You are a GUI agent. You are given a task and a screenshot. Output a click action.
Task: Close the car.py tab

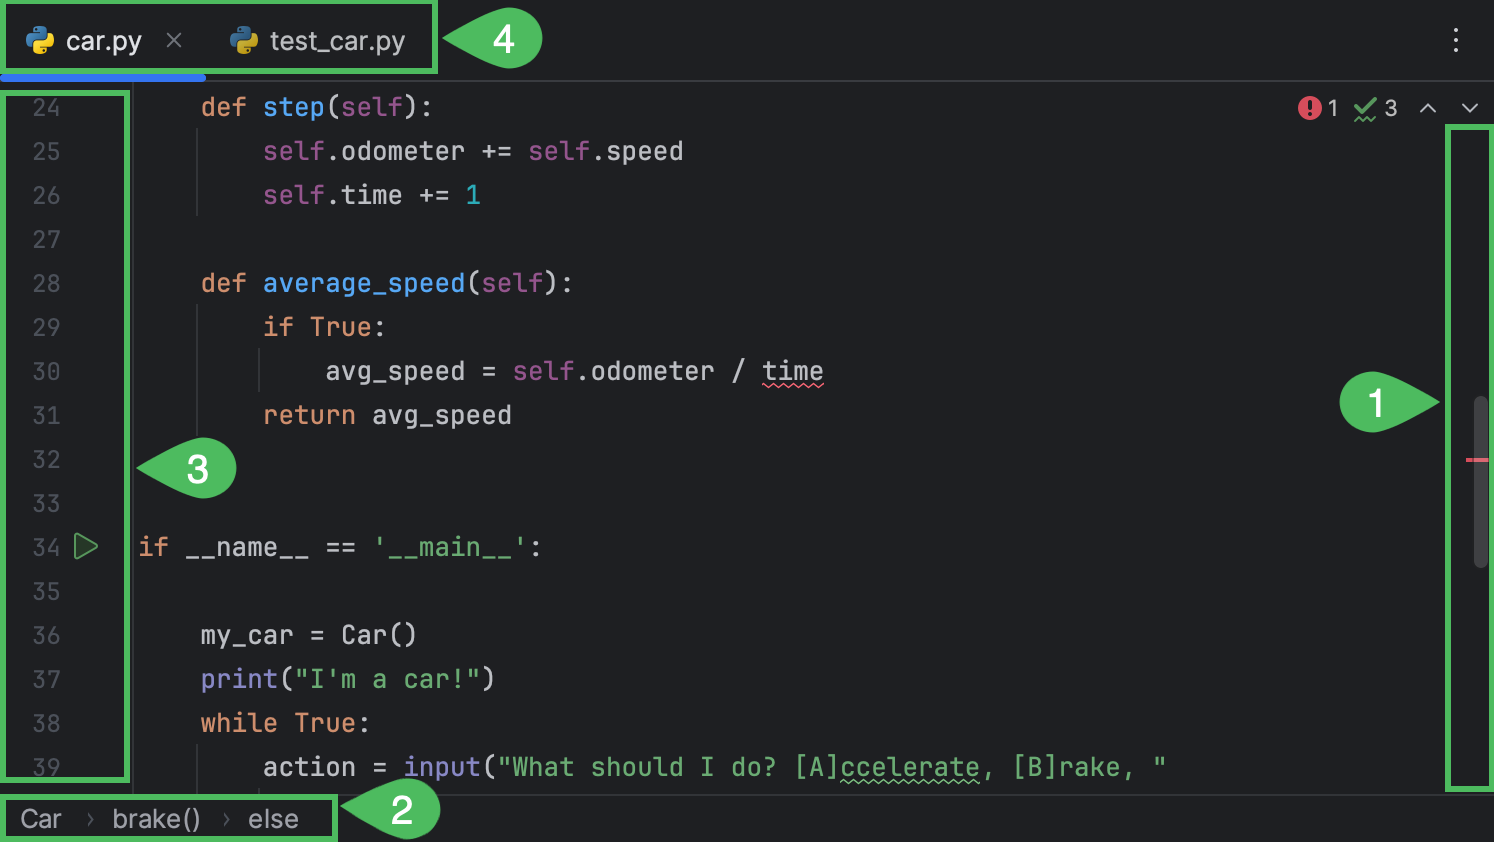(175, 41)
